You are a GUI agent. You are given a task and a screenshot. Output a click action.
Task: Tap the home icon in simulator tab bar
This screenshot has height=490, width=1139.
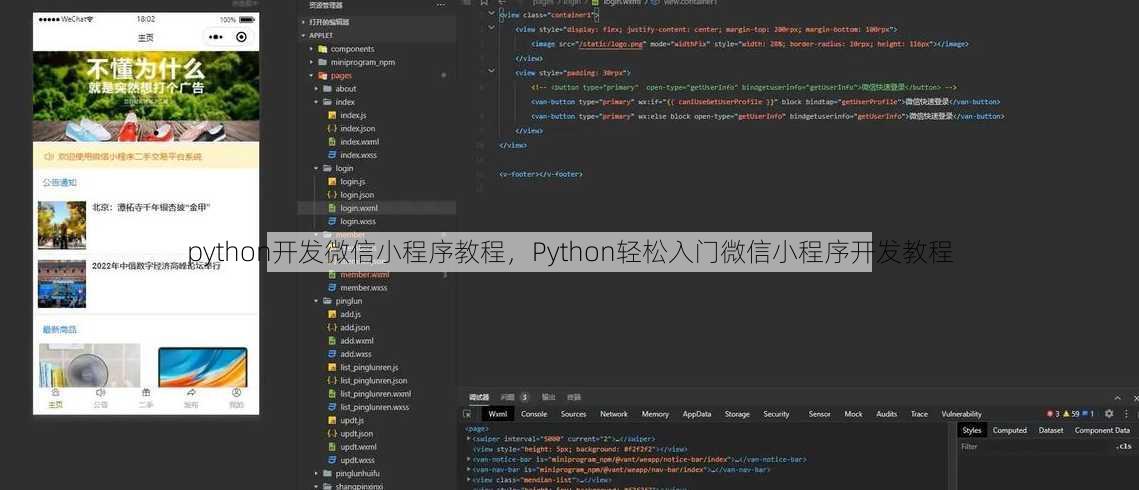(x=55, y=393)
